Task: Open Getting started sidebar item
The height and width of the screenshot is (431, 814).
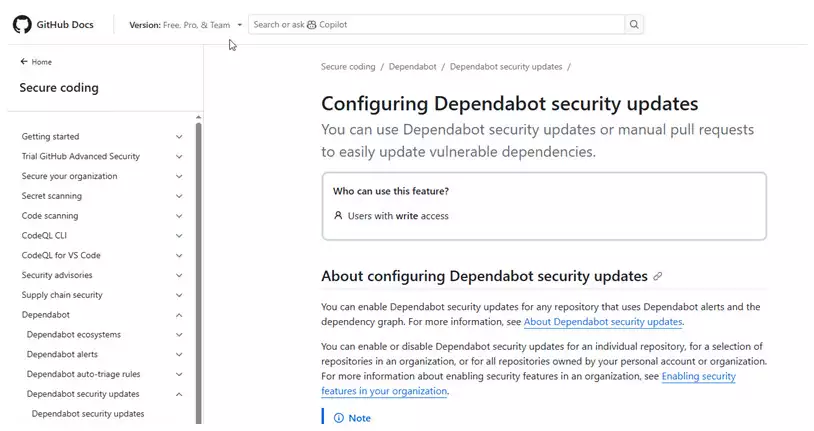Action: click(x=50, y=137)
